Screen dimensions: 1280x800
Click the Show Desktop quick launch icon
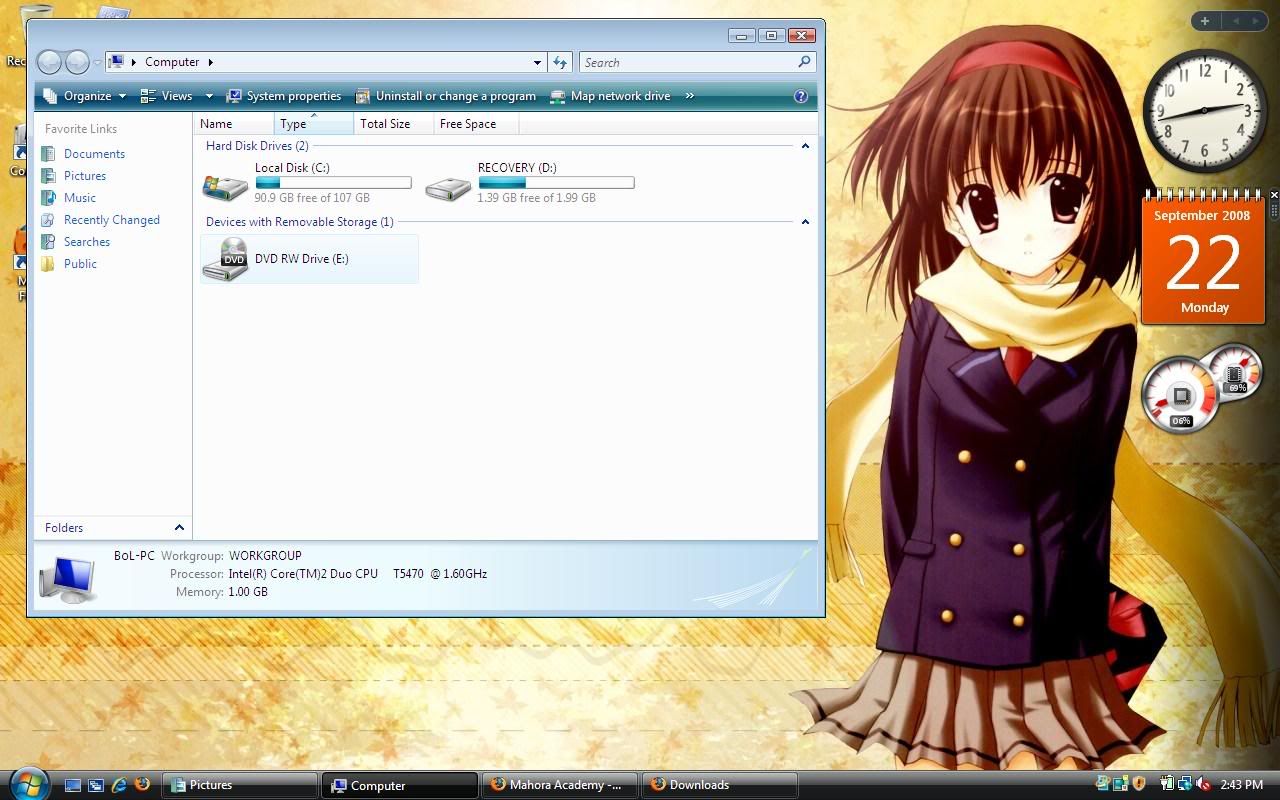[x=73, y=785]
